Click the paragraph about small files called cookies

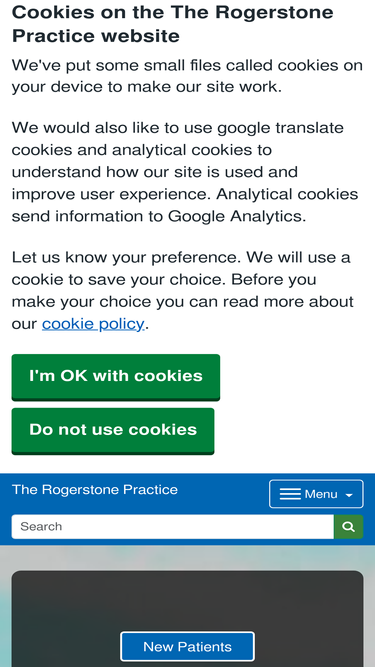point(187,76)
